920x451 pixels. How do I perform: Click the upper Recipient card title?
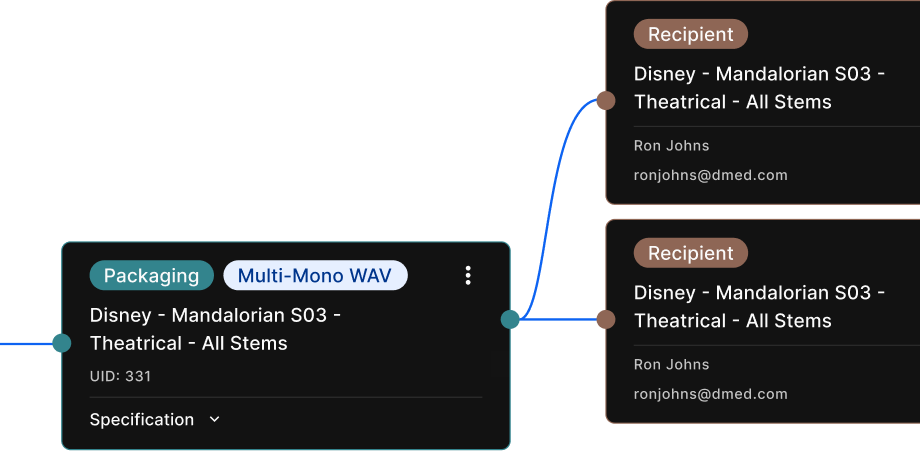click(x=759, y=88)
